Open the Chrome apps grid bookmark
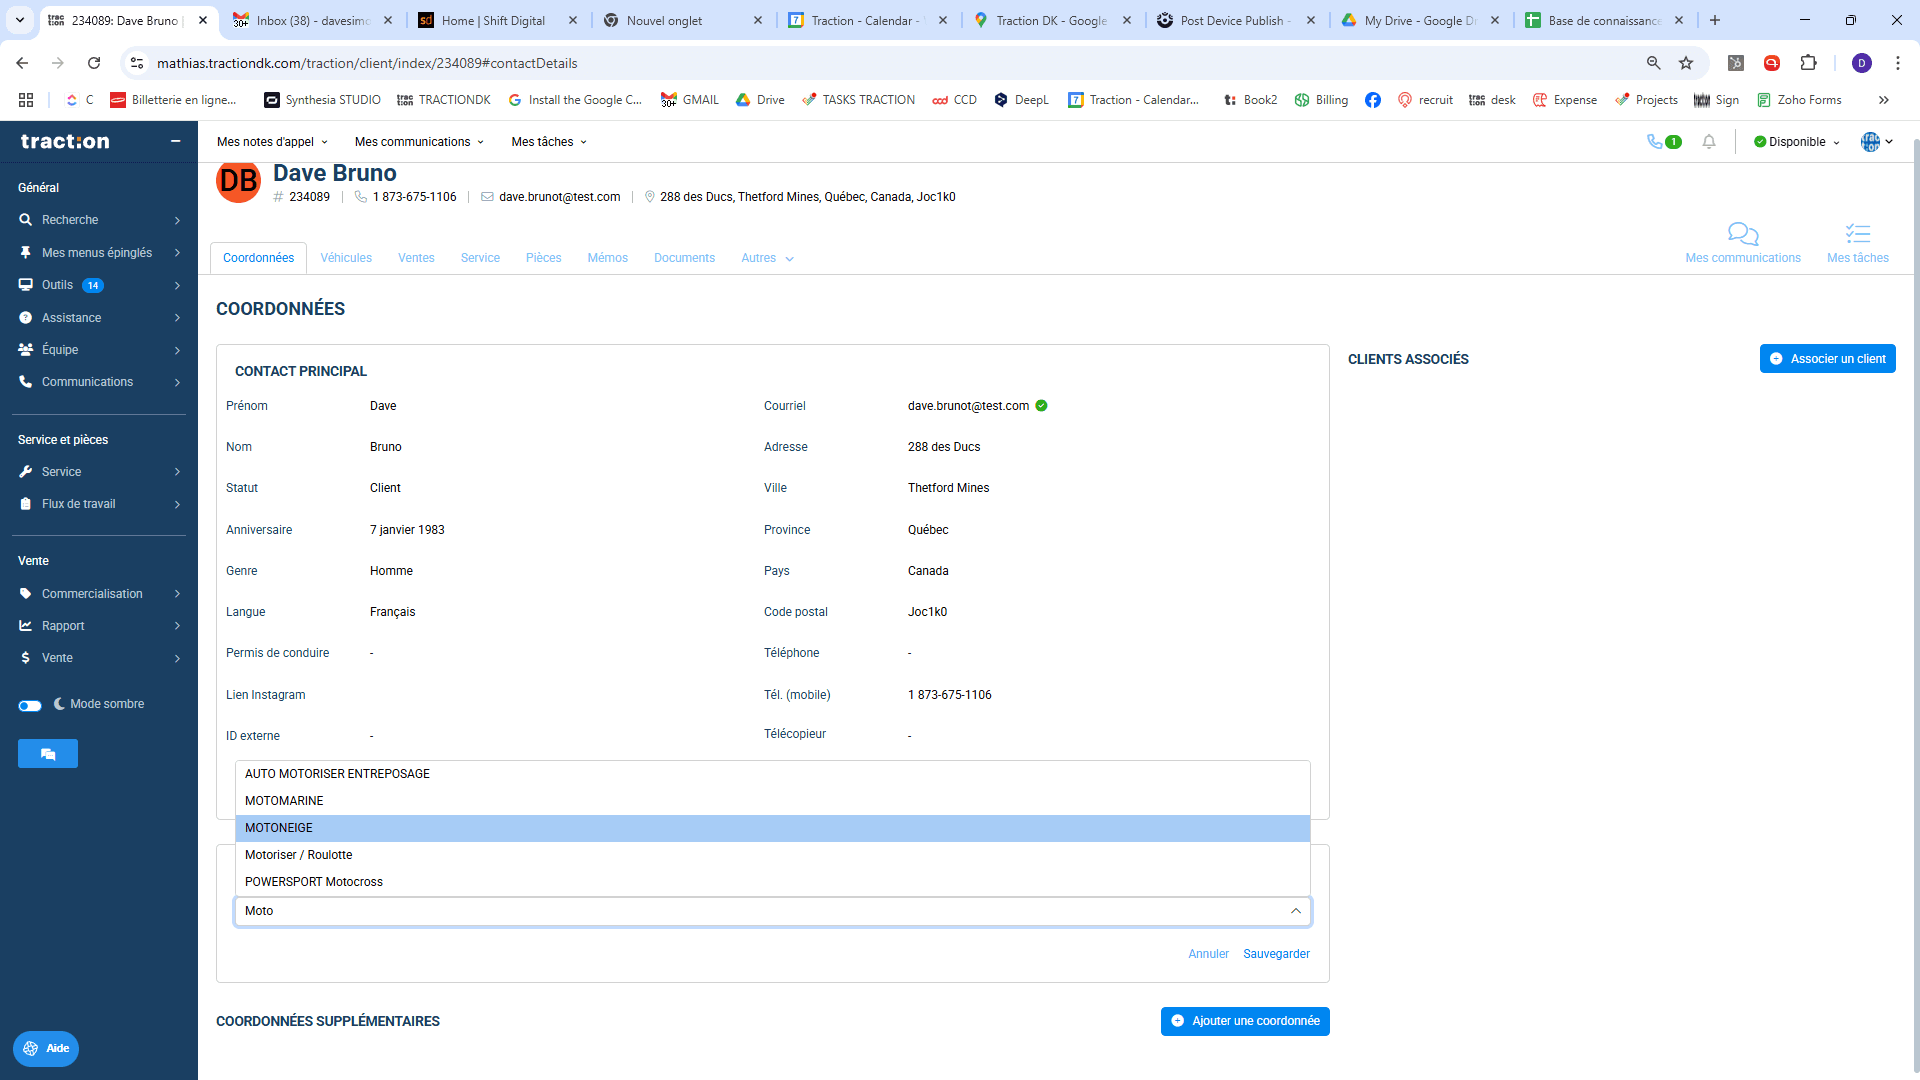The image size is (1920, 1080). pos(26,100)
